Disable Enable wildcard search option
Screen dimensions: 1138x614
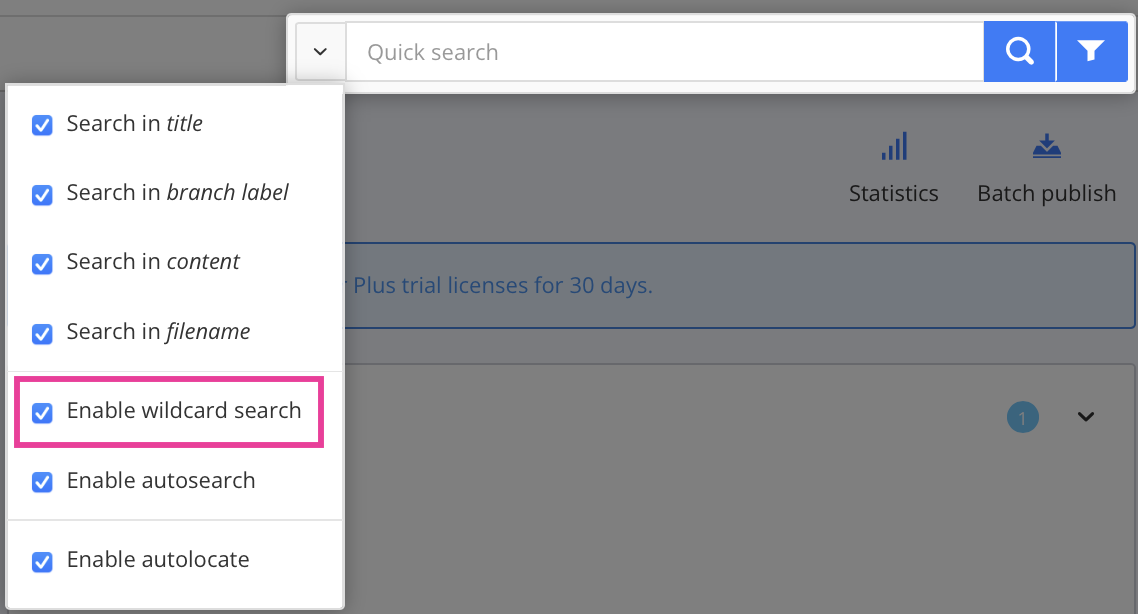tap(42, 412)
